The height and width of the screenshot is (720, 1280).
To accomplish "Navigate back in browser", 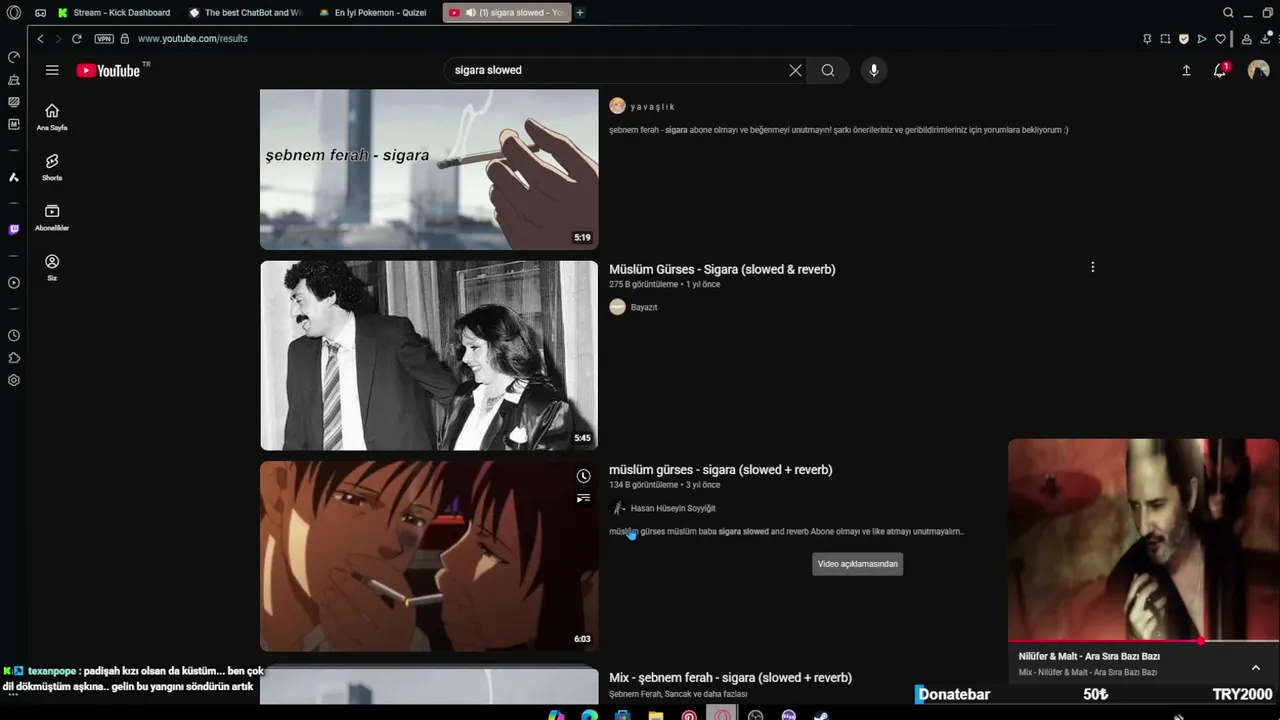I will click(40, 38).
